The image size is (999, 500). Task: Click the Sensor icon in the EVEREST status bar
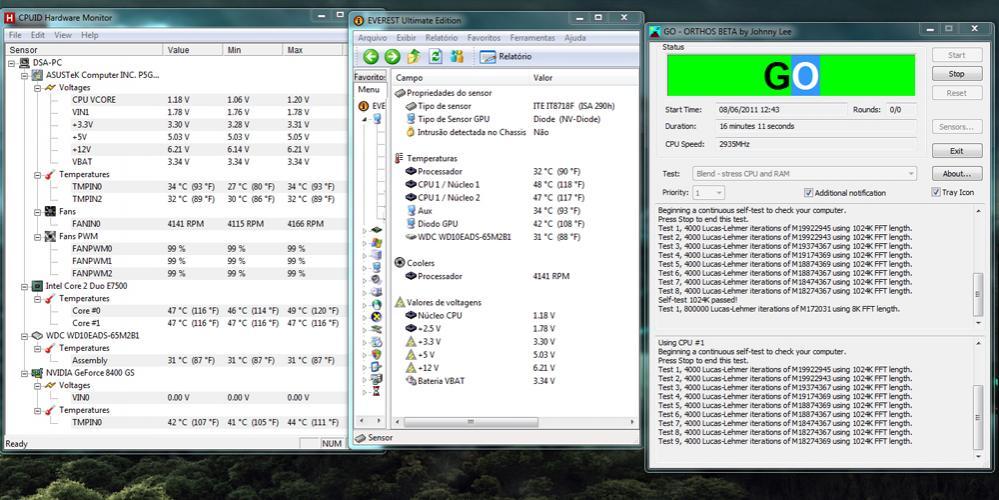(360, 438)
